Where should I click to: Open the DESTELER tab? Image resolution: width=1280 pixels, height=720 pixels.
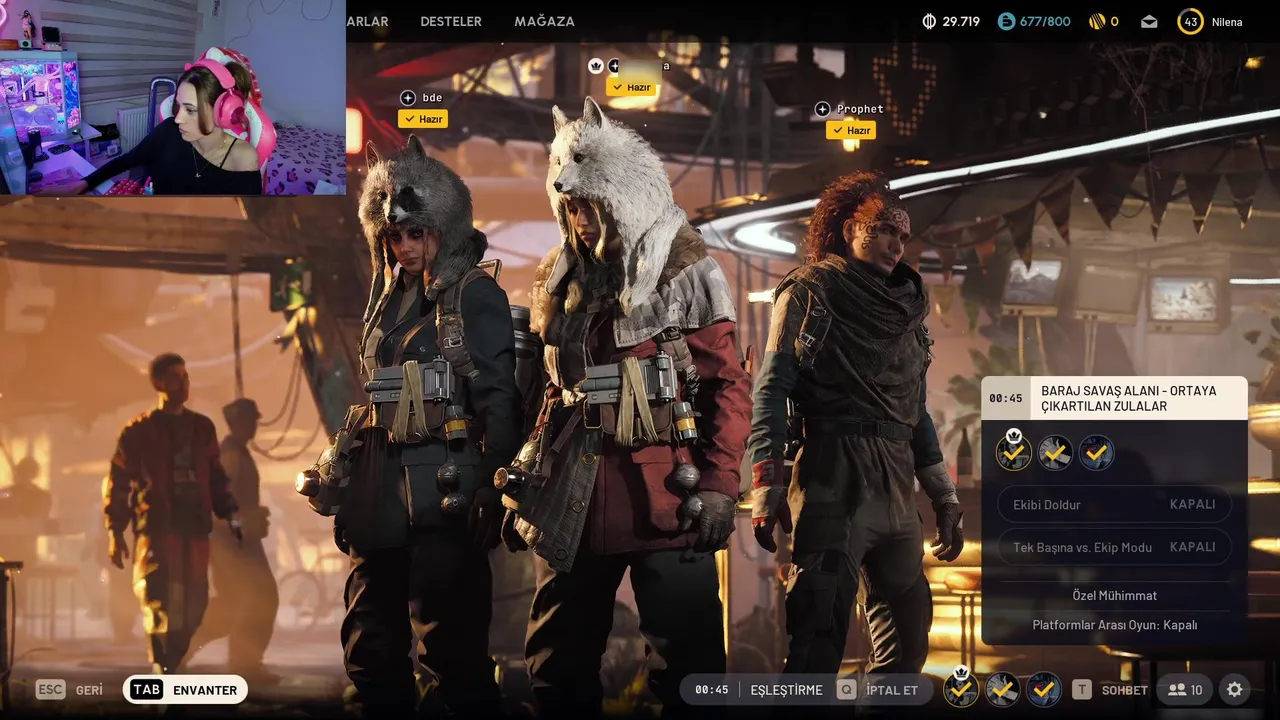(451, 21)
